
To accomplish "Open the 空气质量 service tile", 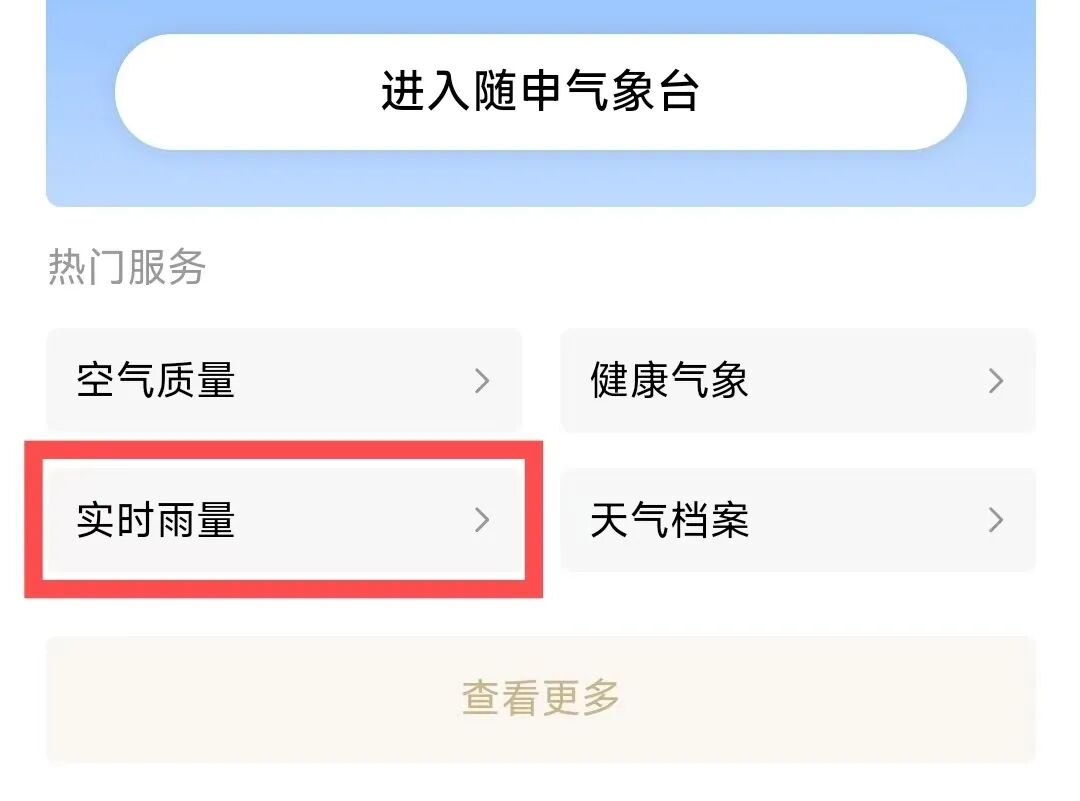I will click(x=284, y=380).
